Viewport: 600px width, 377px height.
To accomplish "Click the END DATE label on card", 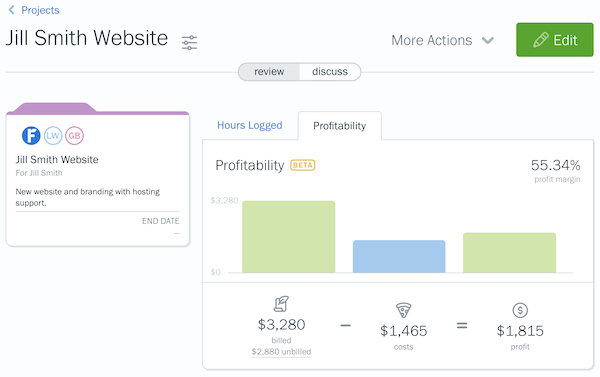I will [x=161, y=221].
